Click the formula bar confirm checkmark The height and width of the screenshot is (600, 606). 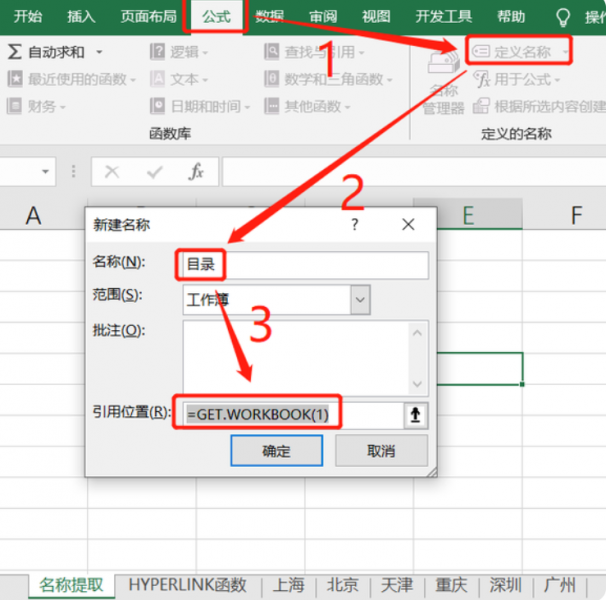pyautogui.click(x=155, y=172)
